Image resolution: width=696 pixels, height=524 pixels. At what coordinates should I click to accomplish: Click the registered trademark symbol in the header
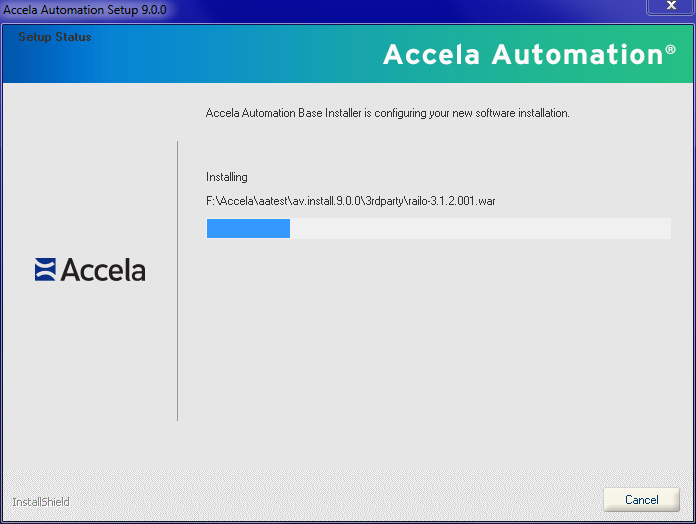pyautogui.click(x=670, y=50)
